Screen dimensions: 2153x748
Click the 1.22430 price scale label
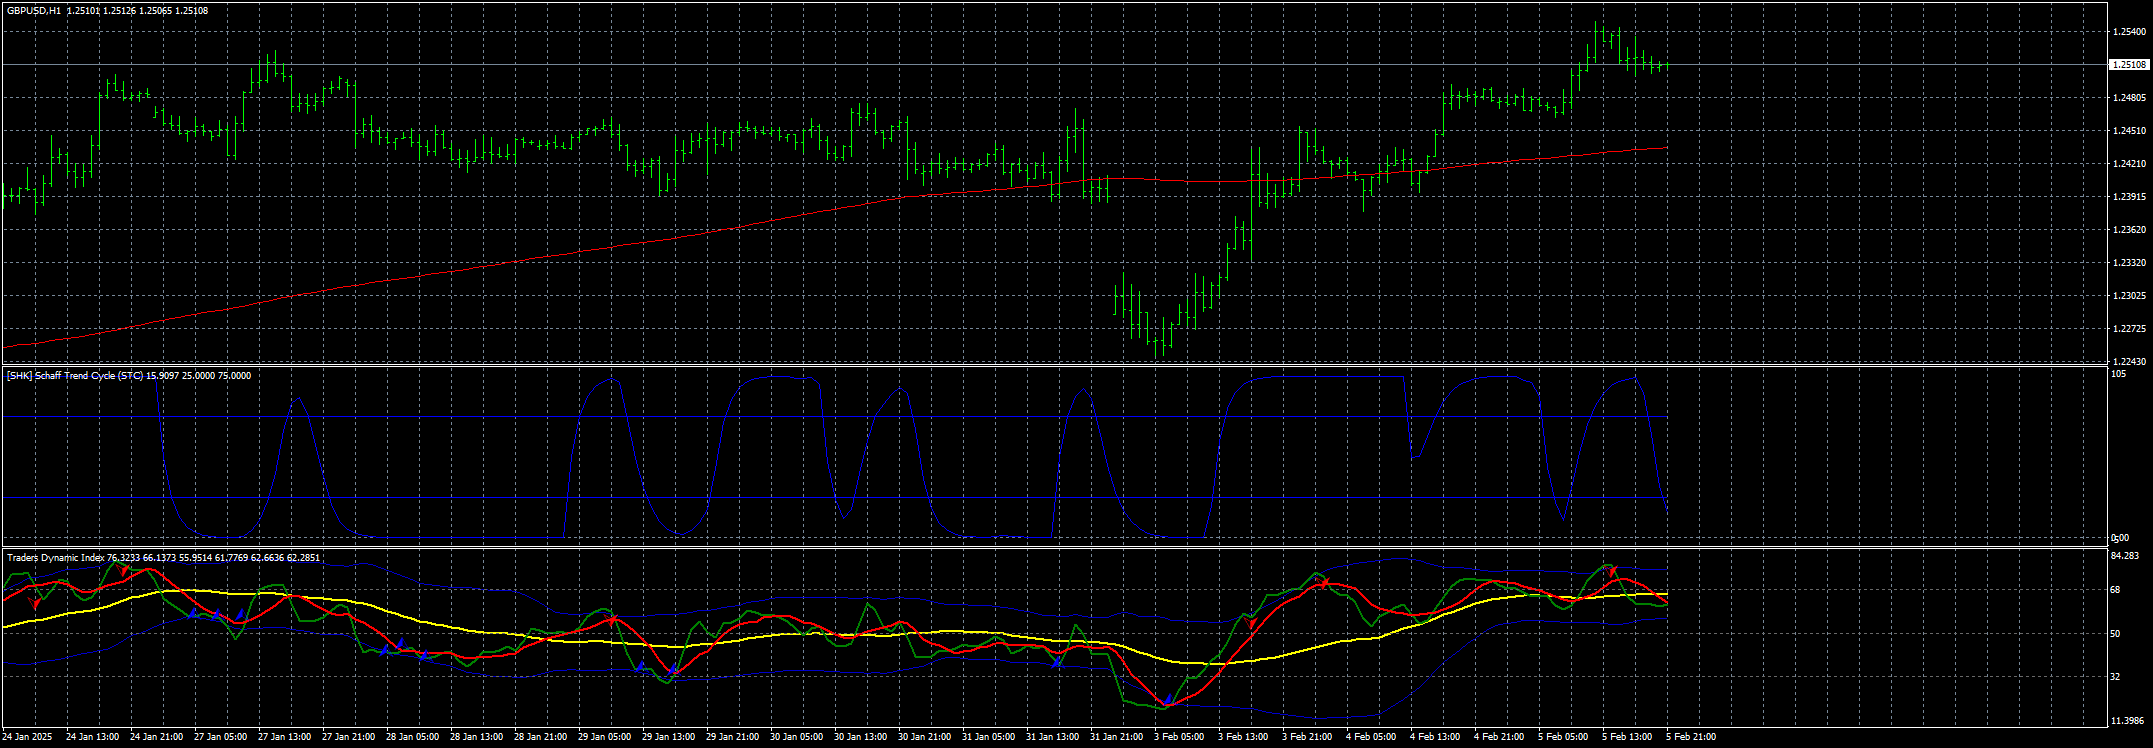coord(2129,362)
